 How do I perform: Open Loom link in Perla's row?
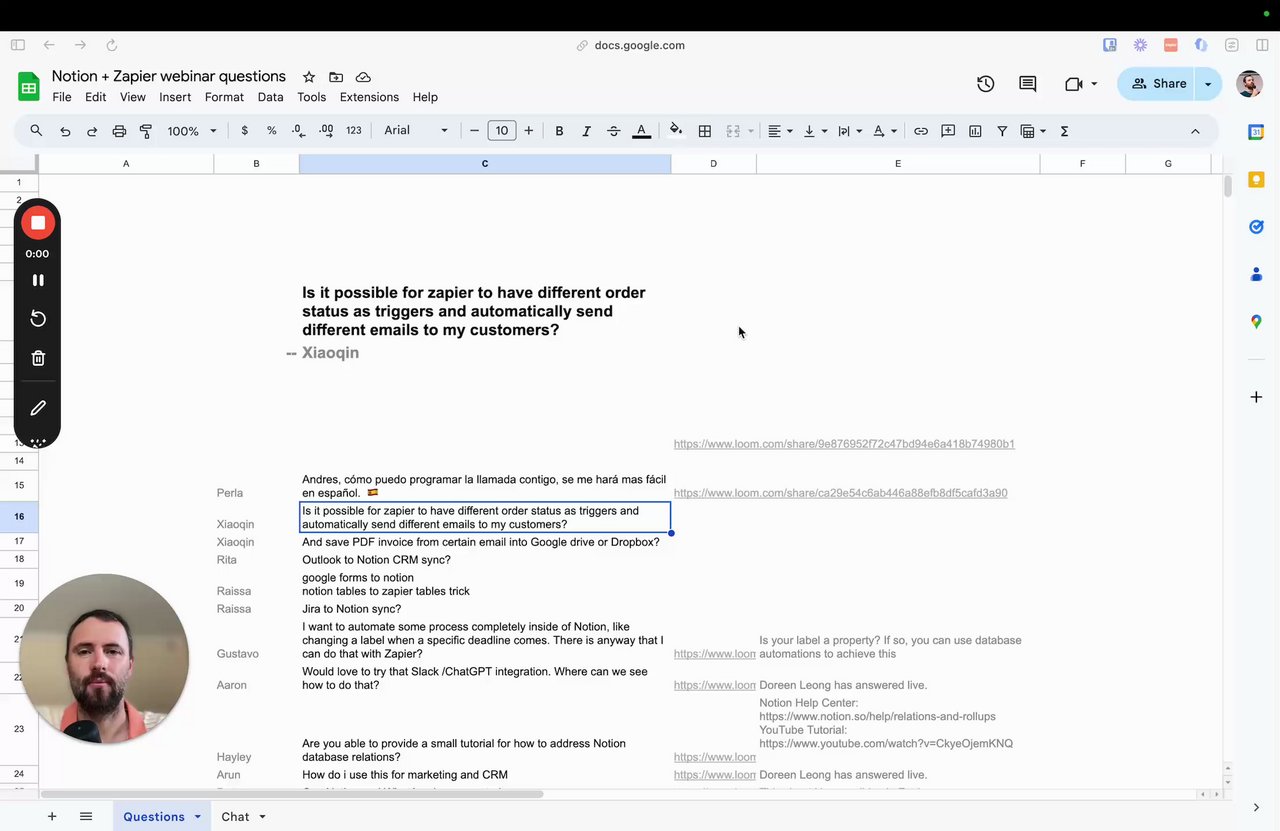coord(841,493)
